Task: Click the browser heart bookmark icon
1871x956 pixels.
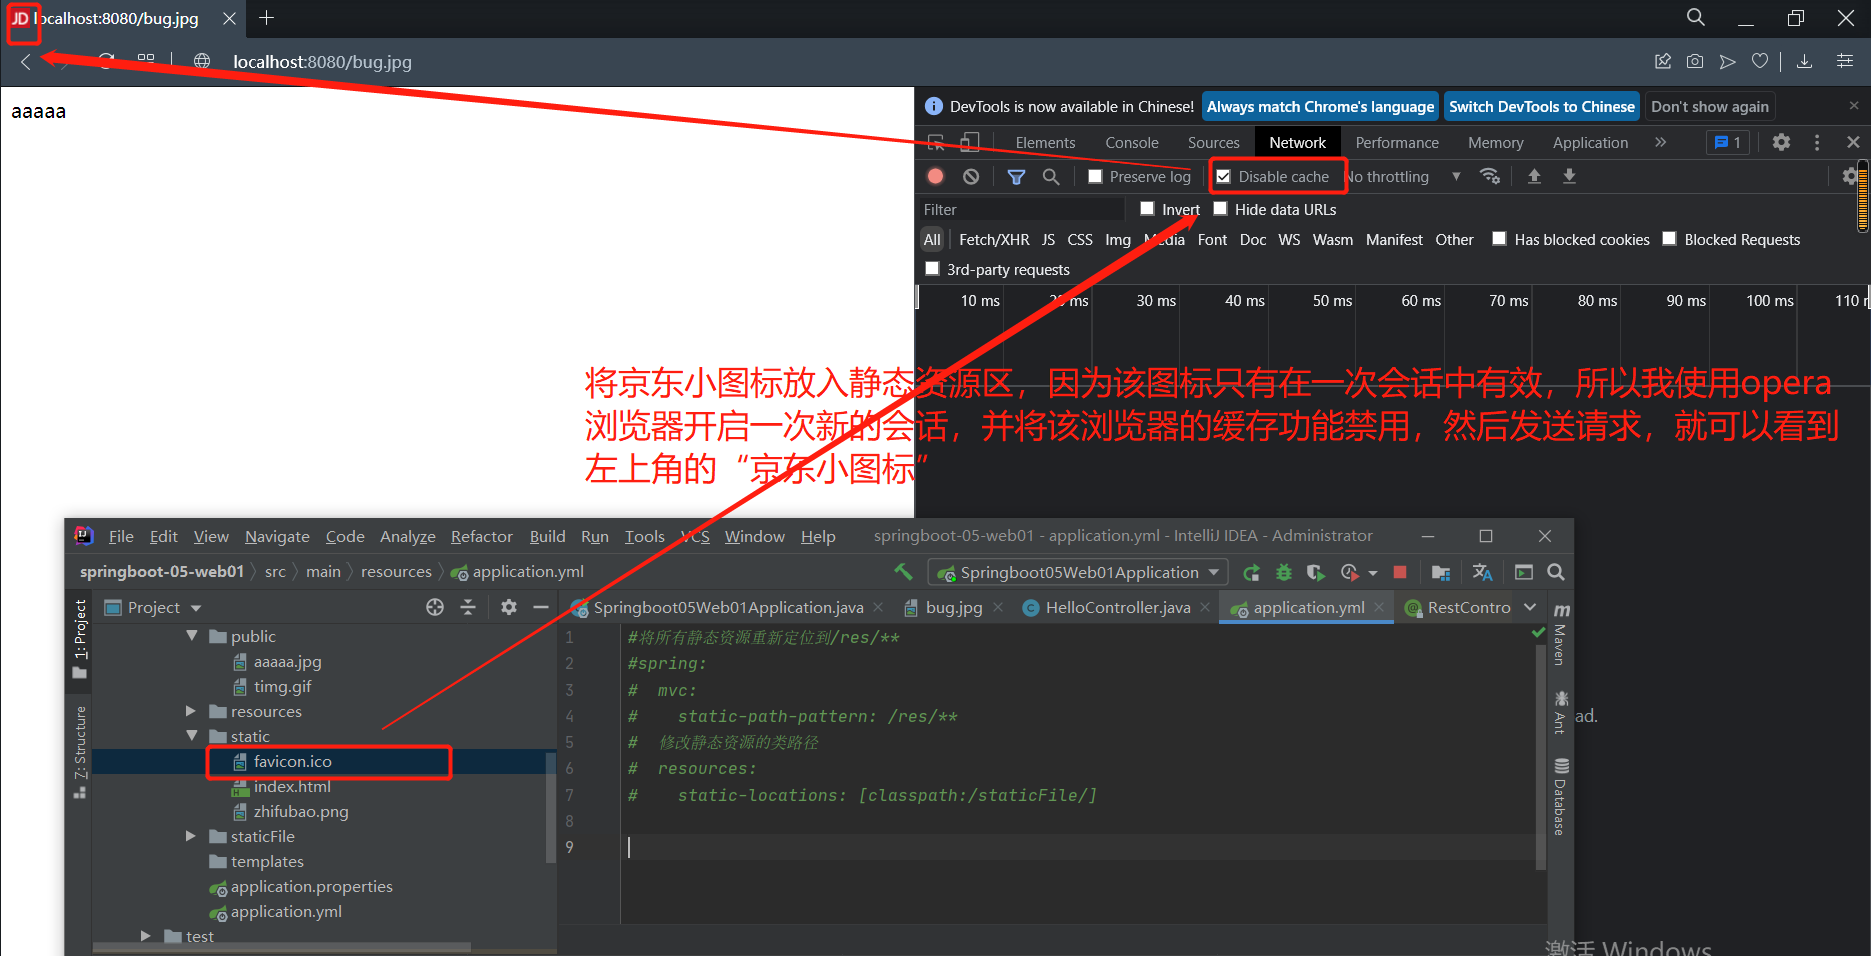Action: tap(1760, 61)
